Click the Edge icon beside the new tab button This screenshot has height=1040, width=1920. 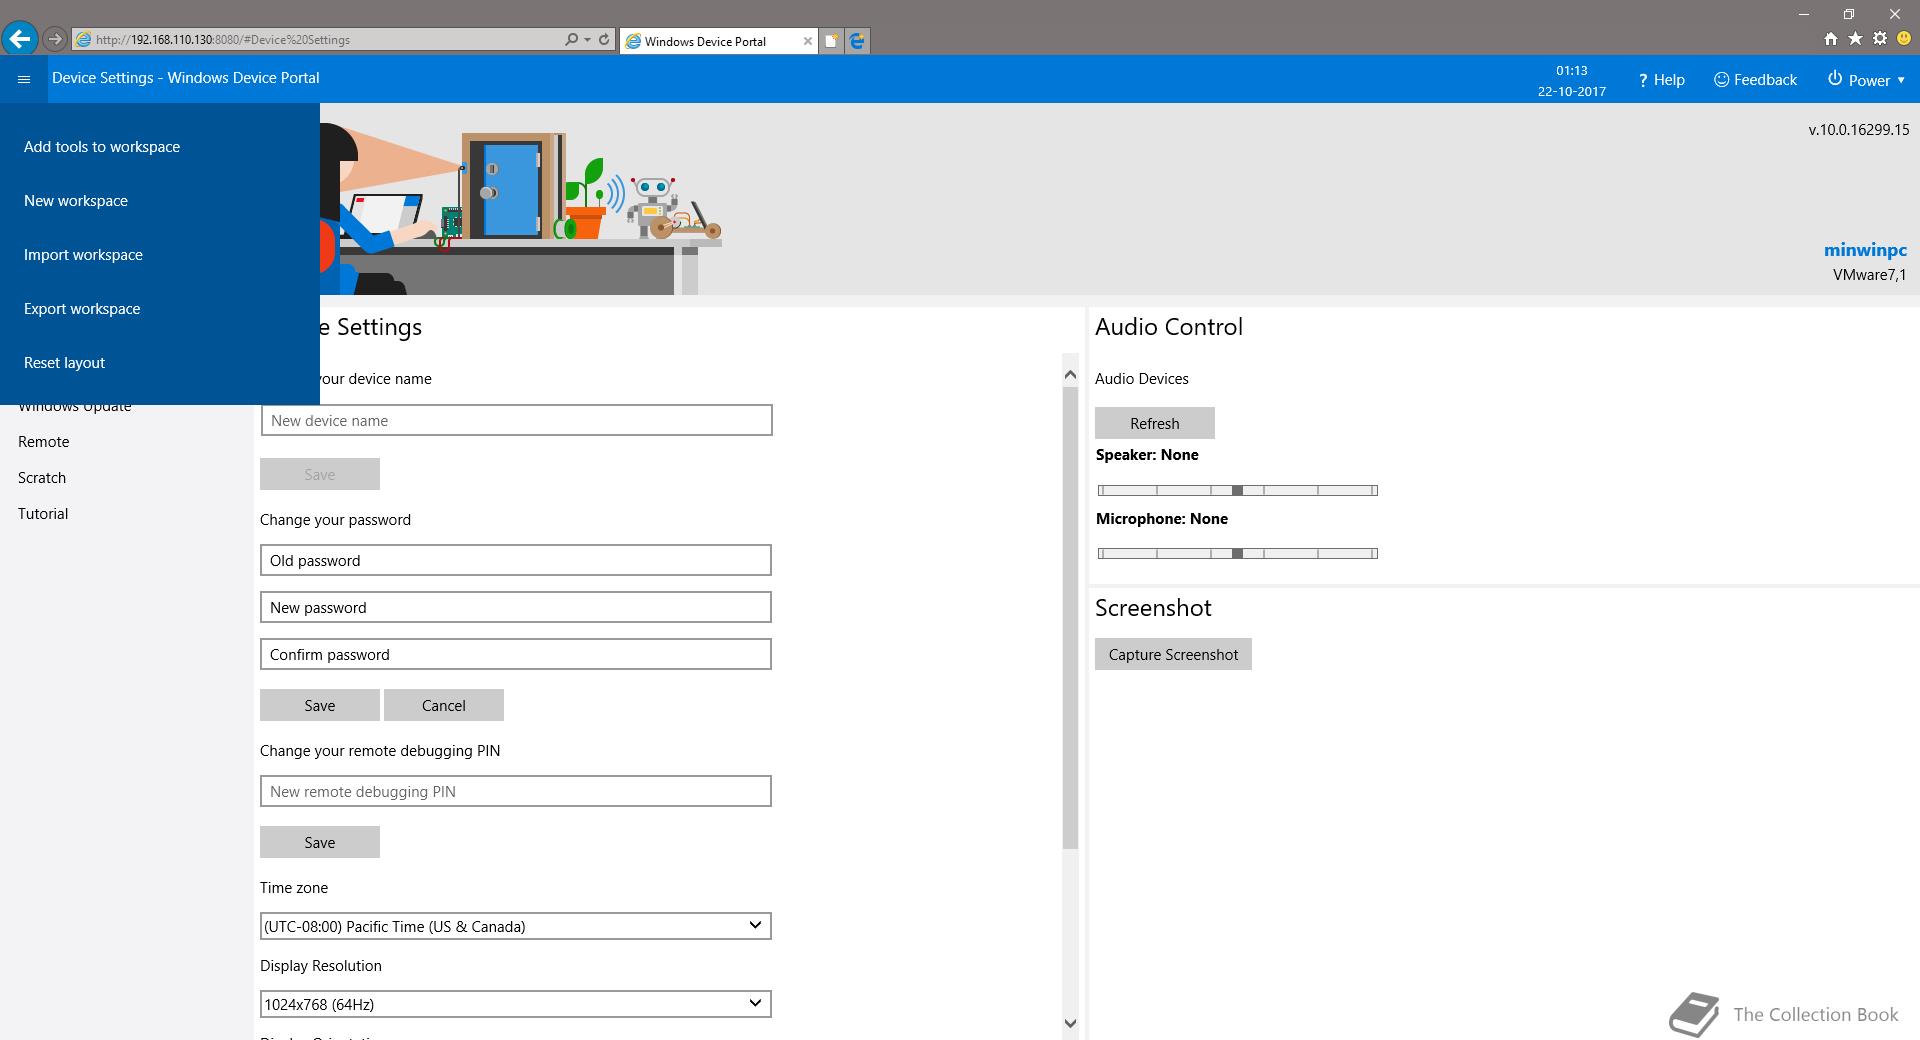[857, 41]
